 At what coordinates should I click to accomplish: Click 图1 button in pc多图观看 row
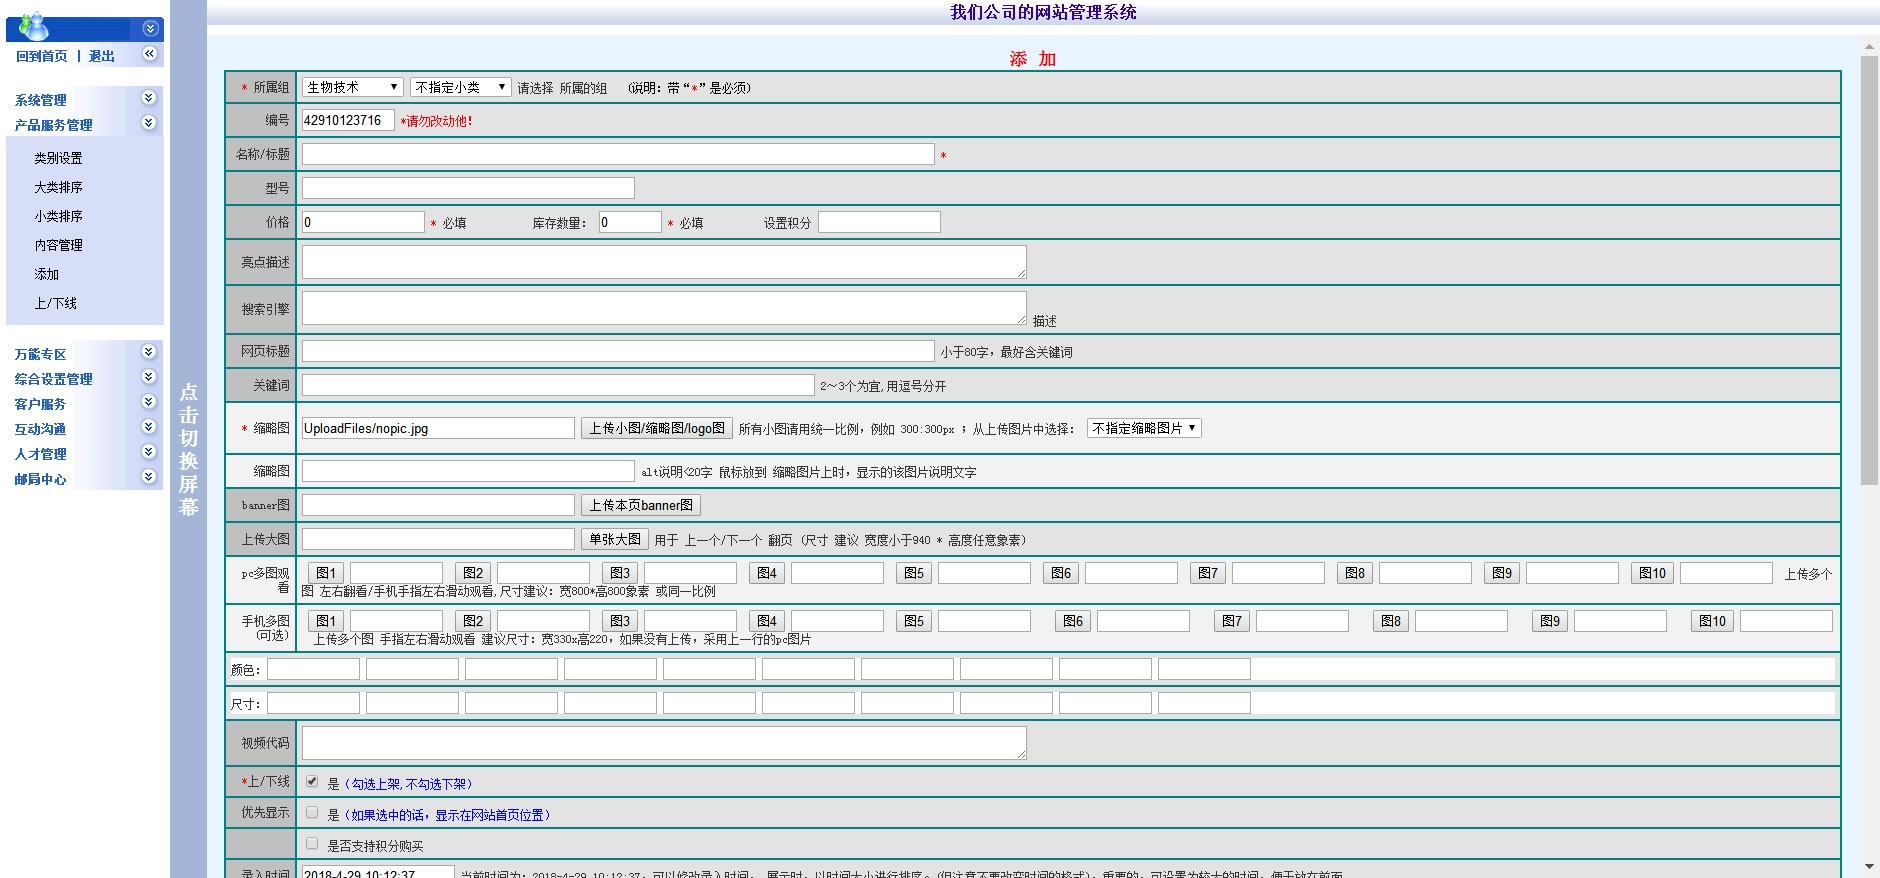tap(326, 573)
